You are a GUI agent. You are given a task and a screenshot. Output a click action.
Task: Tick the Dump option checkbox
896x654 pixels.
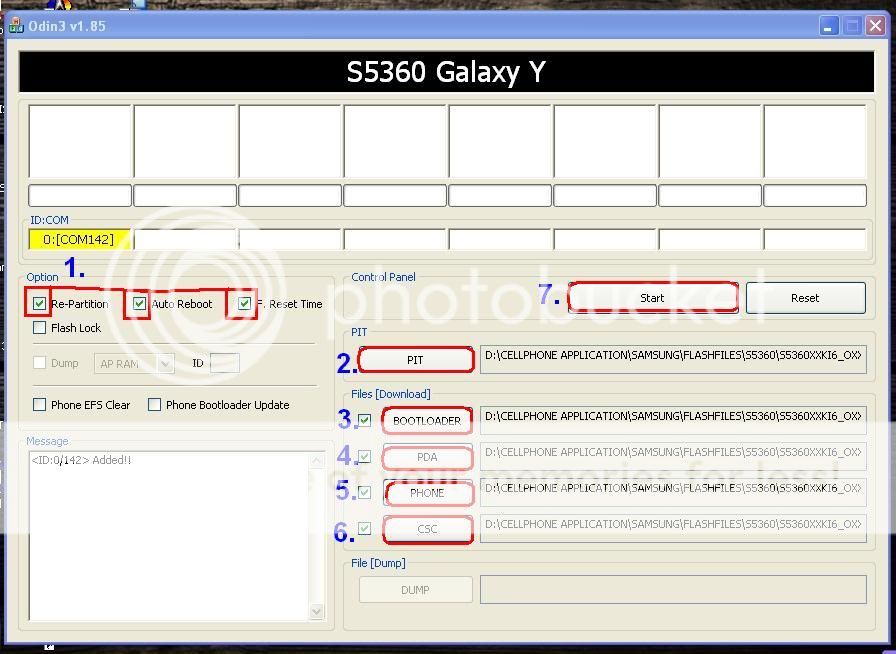pyautogui.click(x=39, y=363)
